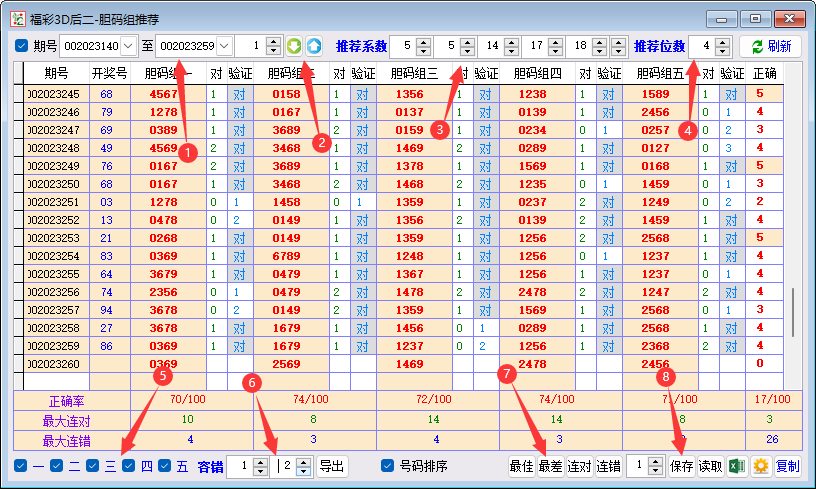Open settings with the gear icon

(x=761, y=466)
